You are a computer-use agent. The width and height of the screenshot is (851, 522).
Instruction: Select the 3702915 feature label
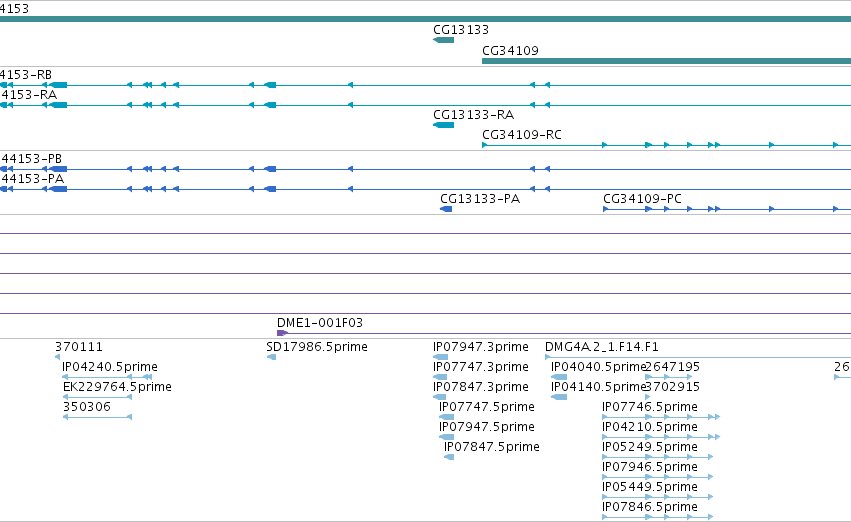pos(672,387)
